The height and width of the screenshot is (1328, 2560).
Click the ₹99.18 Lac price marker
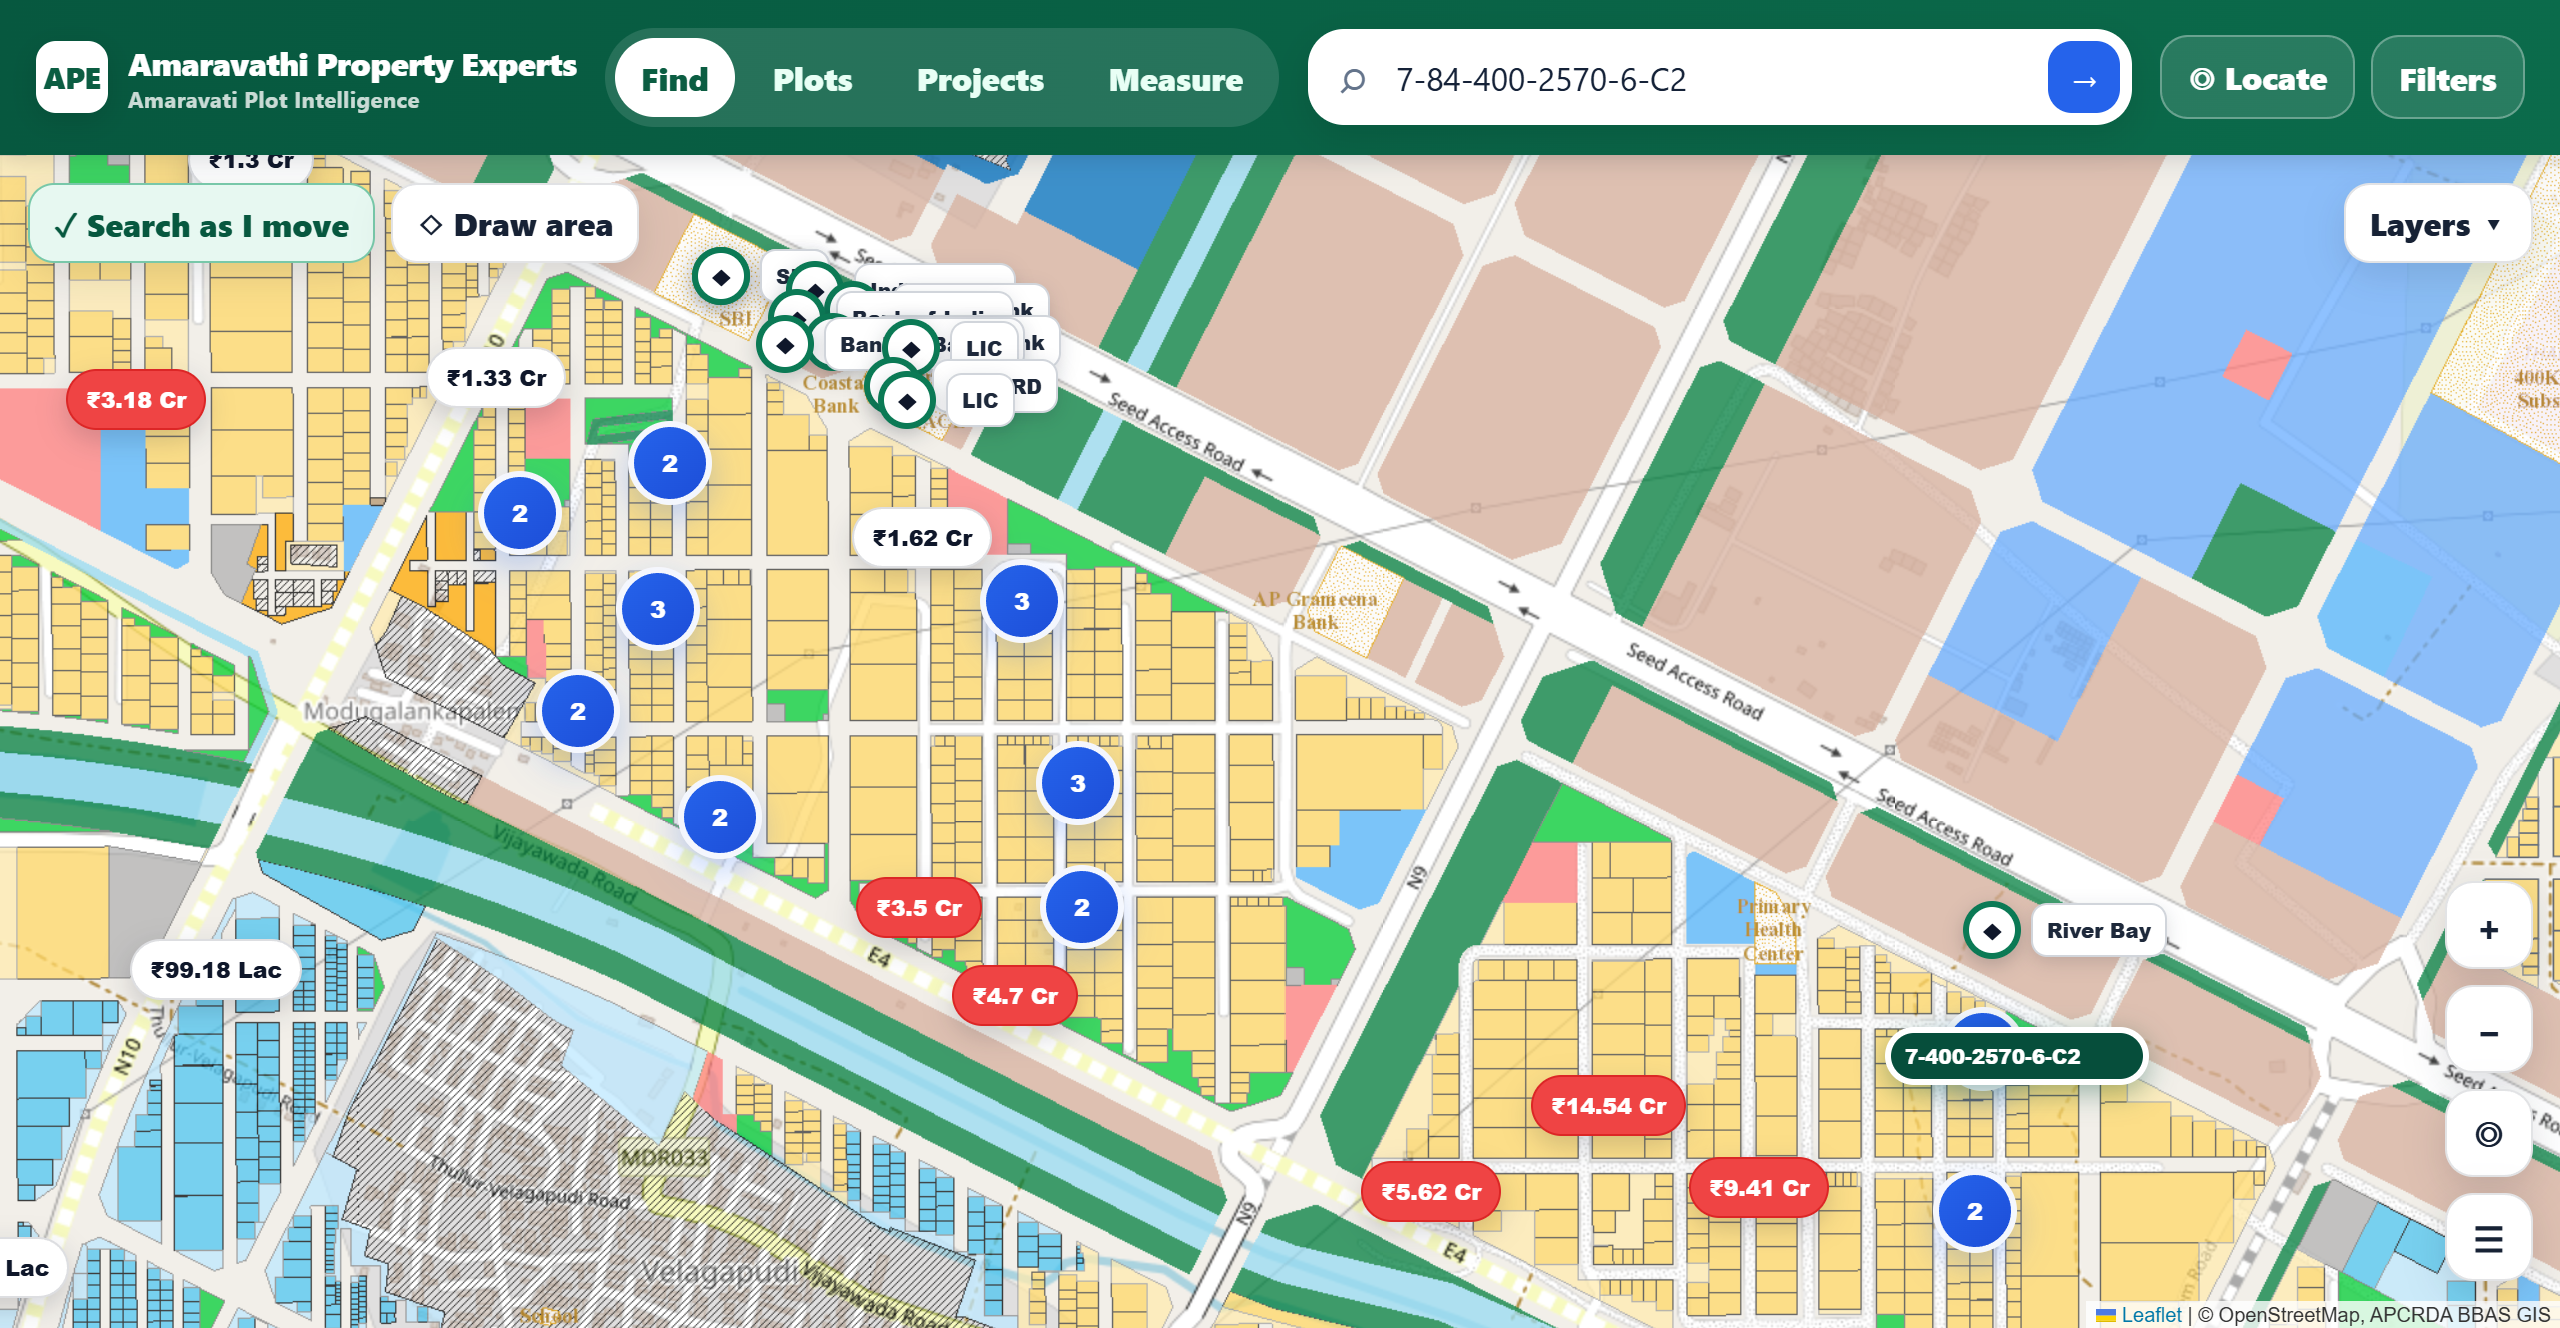pos(216,970)
